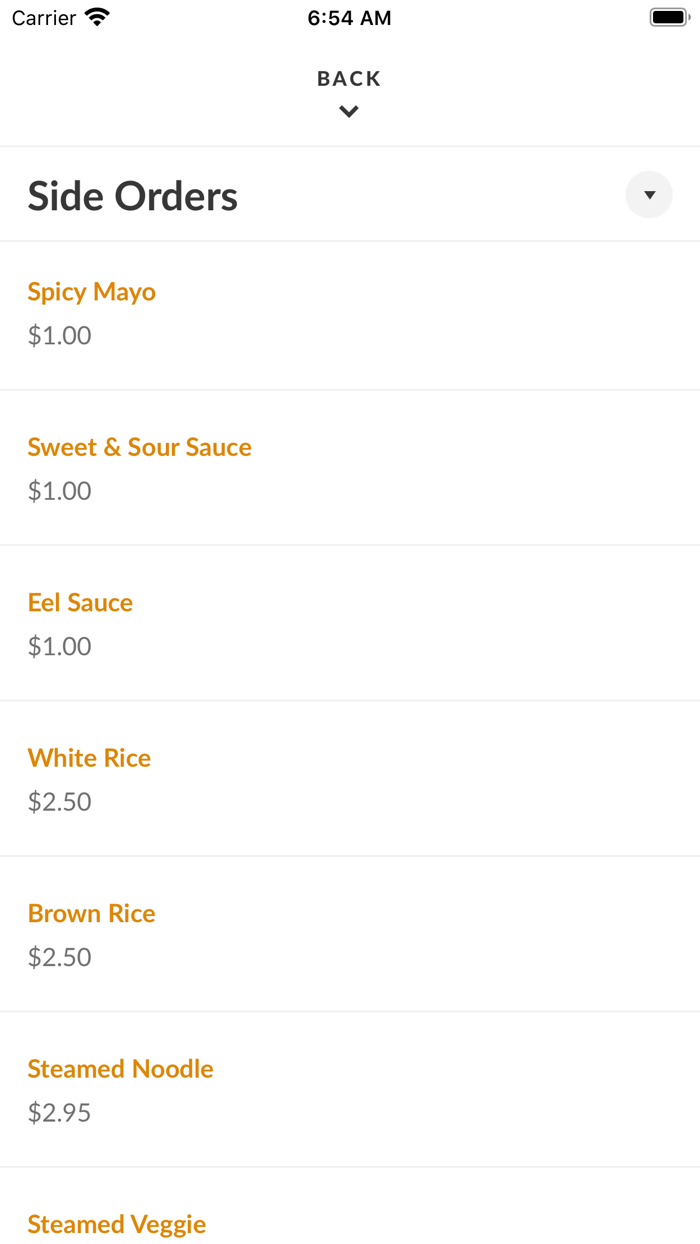
Task: Open the Side Orders category dropdown arrow
Action: (x=649, y=195)
